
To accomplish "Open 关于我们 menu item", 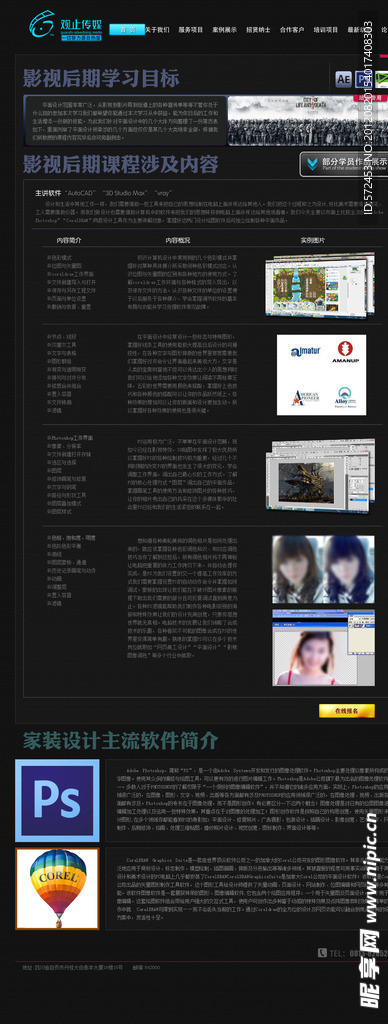I will coord(157,29).
